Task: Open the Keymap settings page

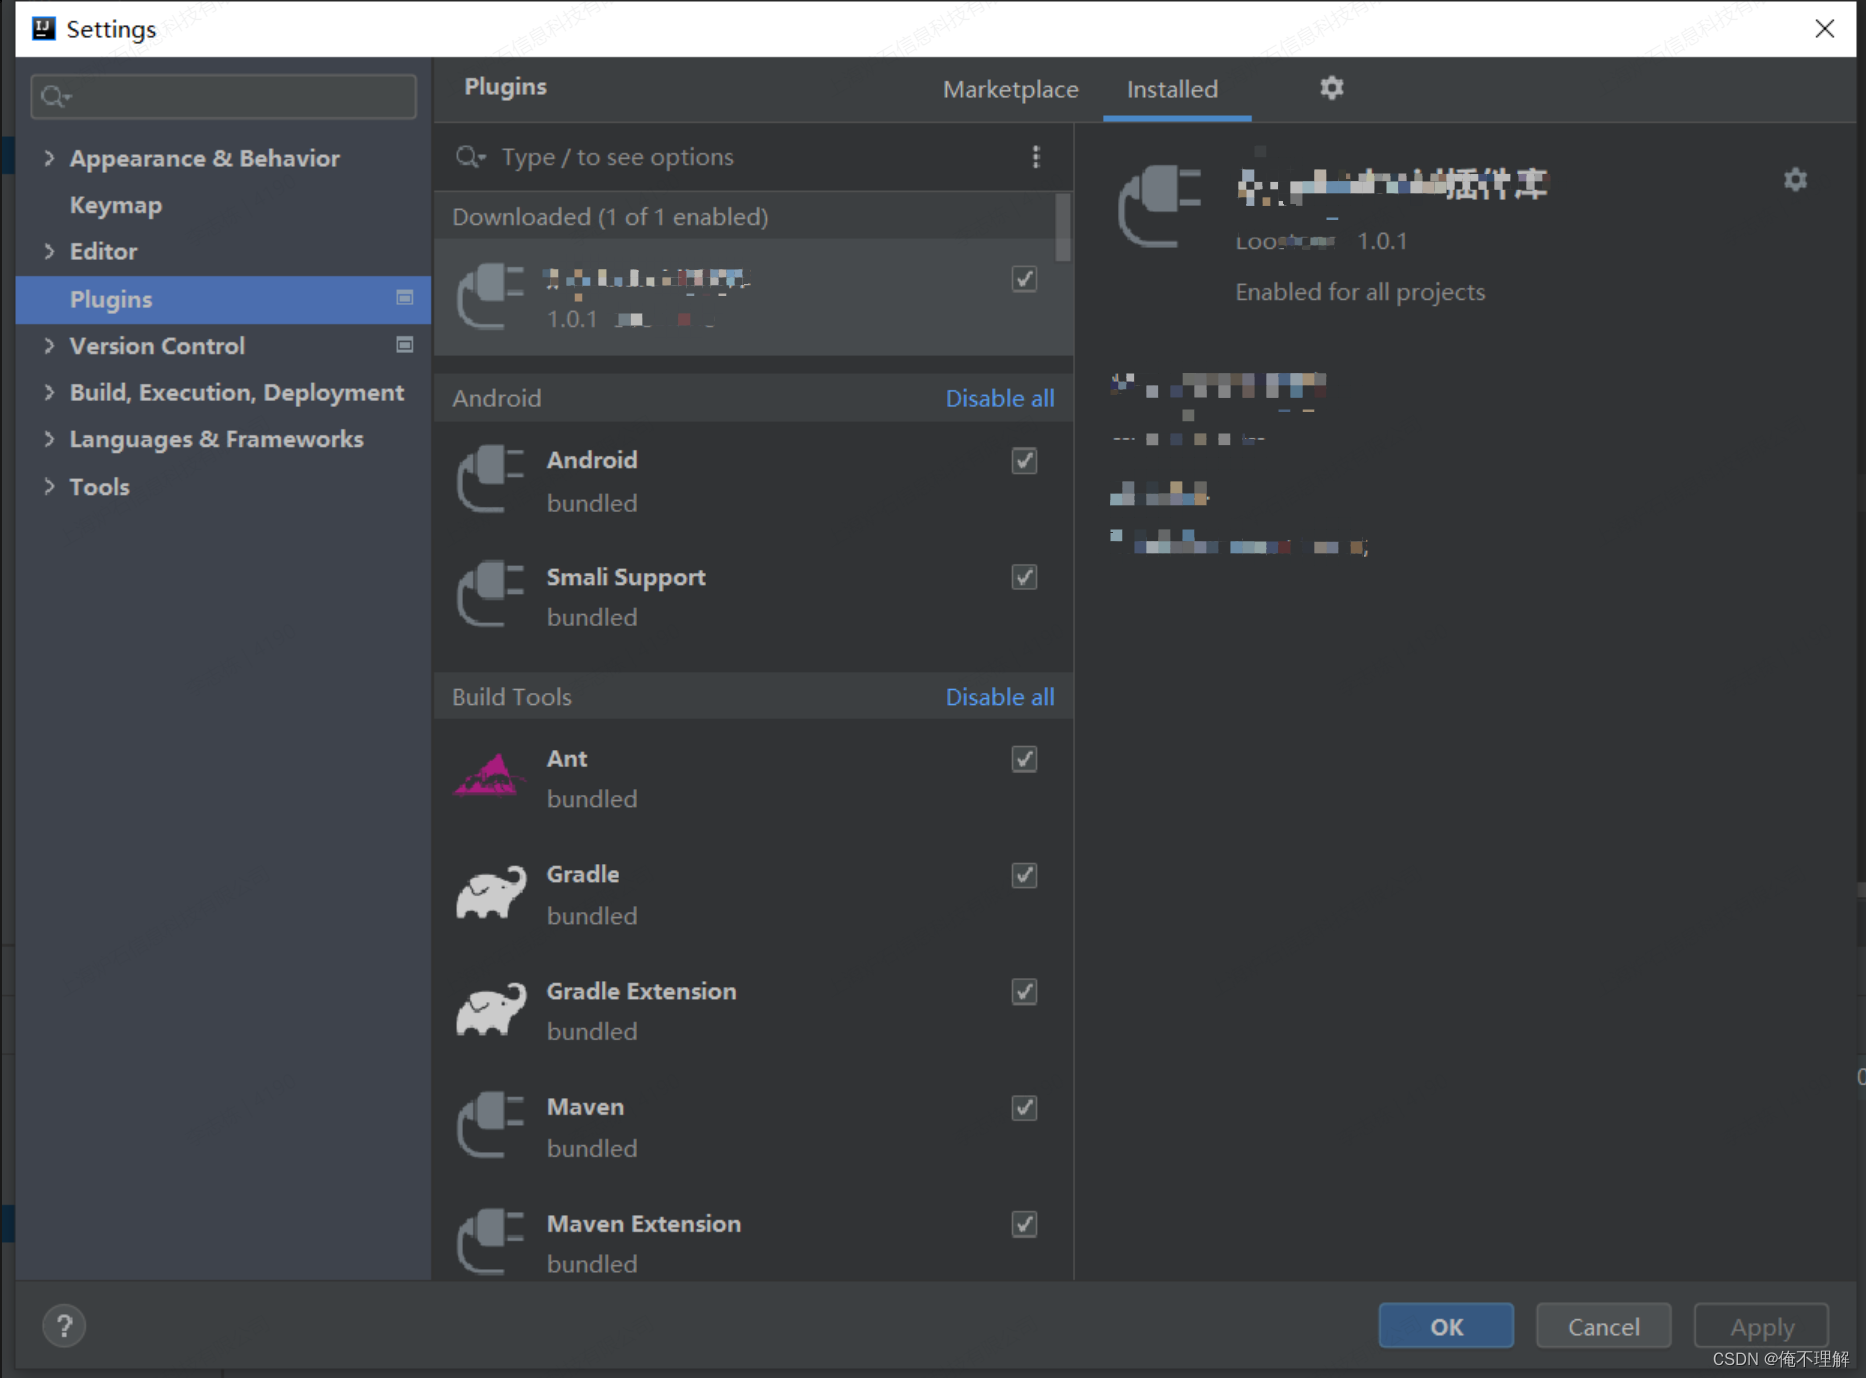Action: [x=116, y=205]
